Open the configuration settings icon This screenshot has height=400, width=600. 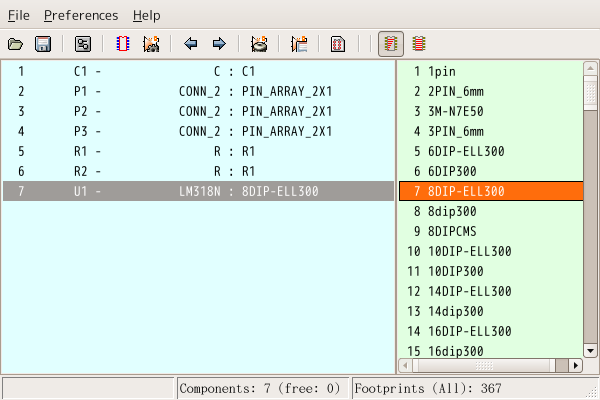point(83,44)
